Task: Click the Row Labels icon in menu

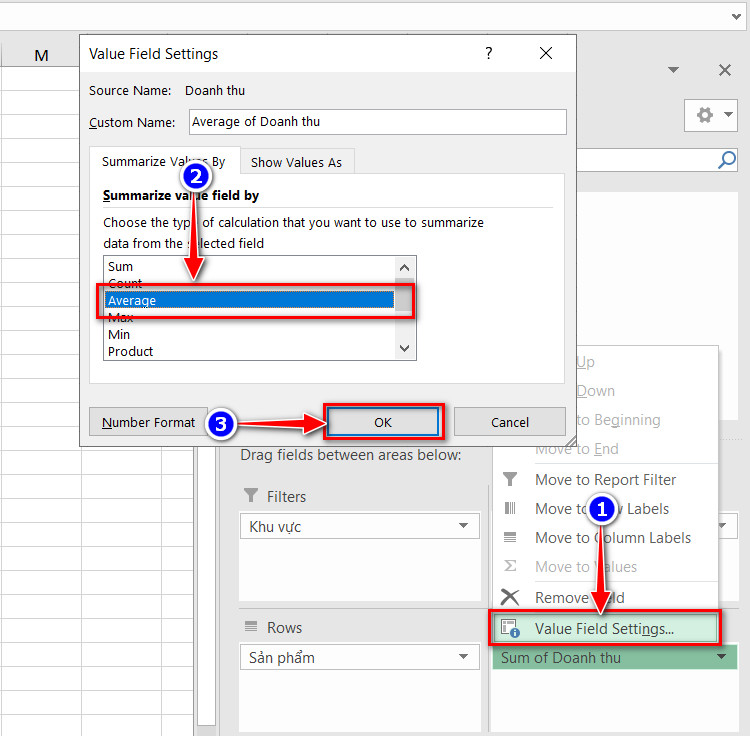Action: point(510,508)
